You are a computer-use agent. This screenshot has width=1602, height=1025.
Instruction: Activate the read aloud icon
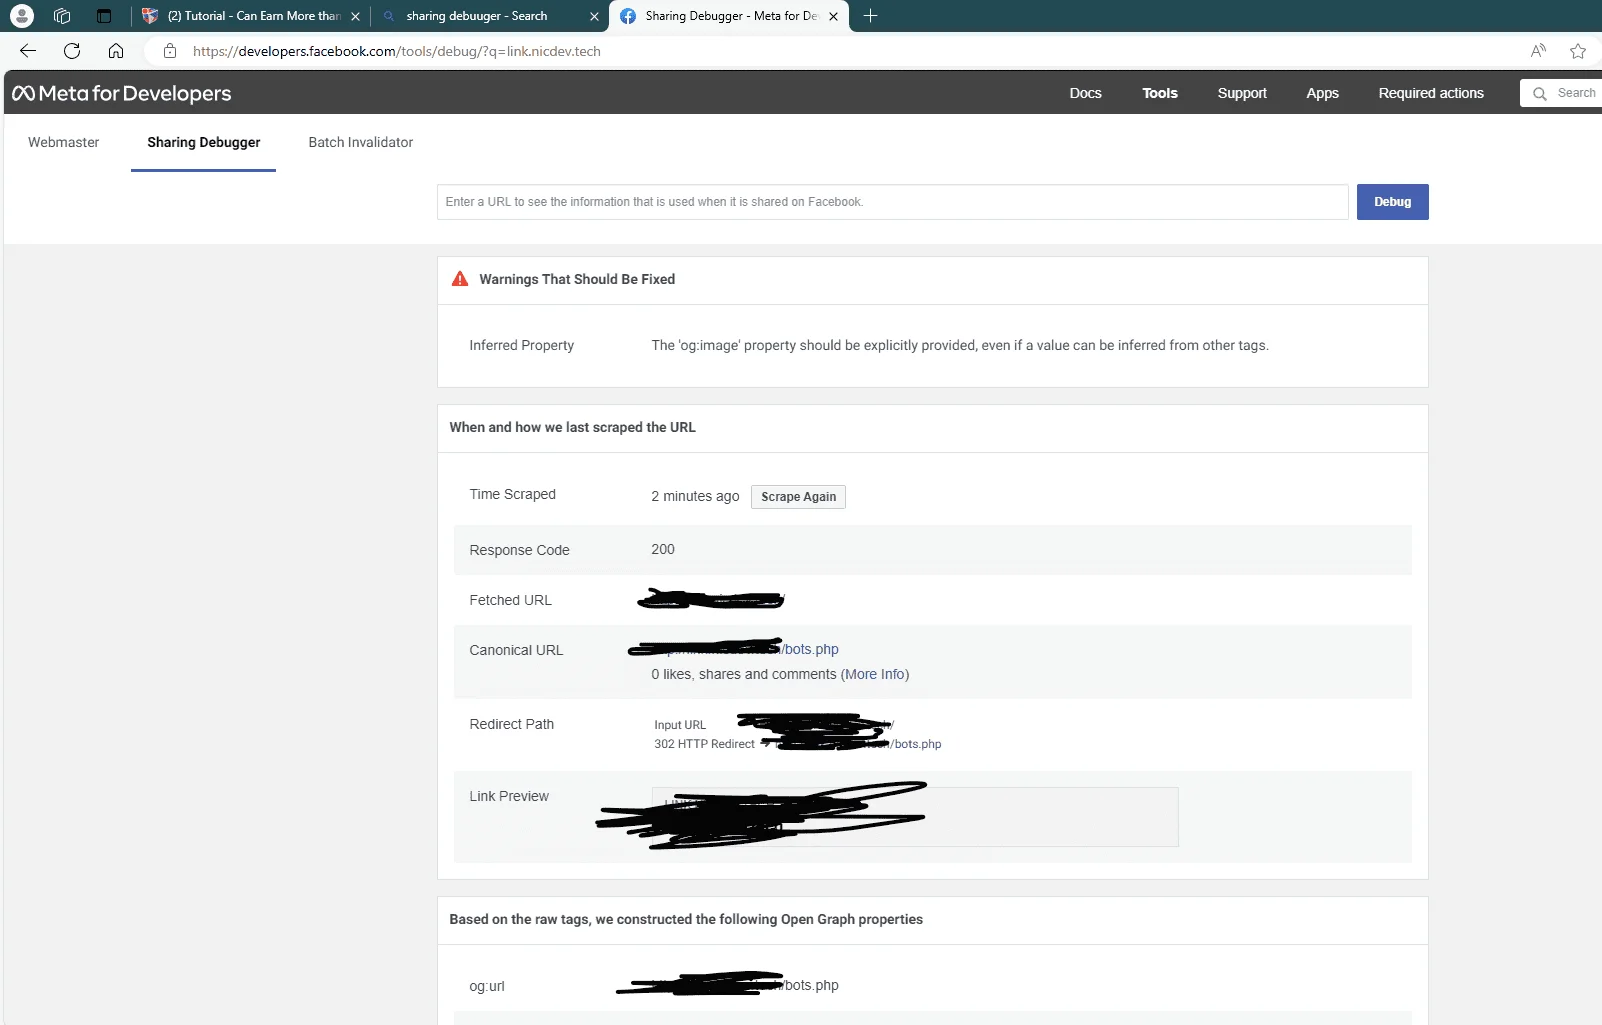[x=1538, y=51]
